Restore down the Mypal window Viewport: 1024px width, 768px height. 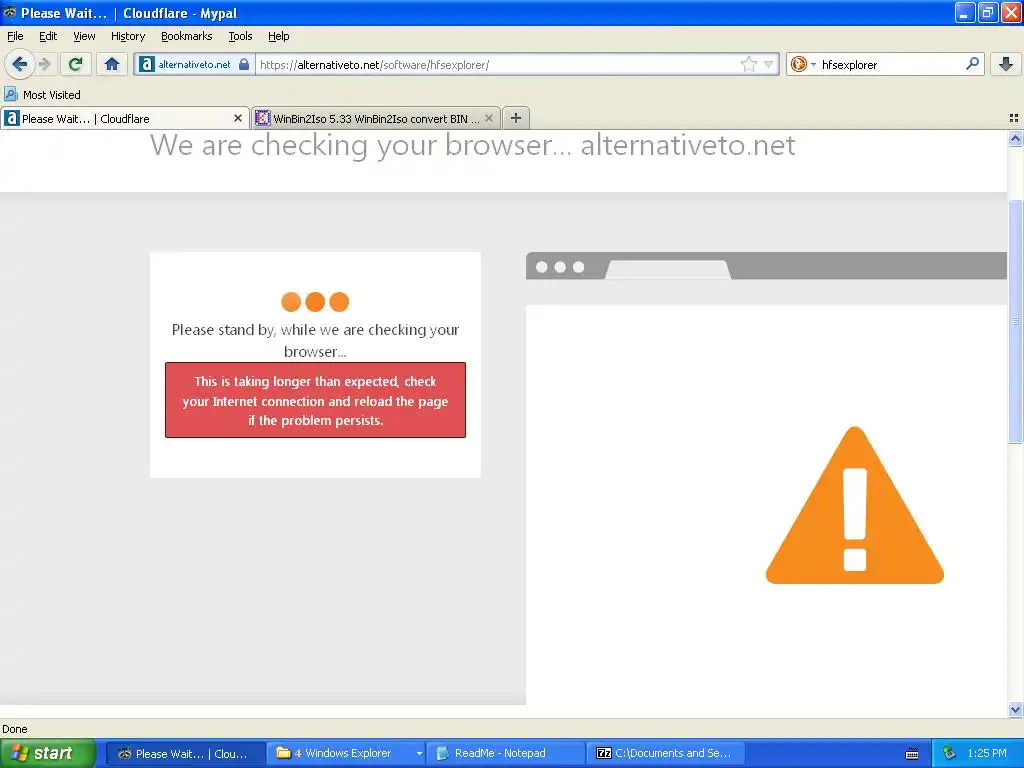(987, 12)
